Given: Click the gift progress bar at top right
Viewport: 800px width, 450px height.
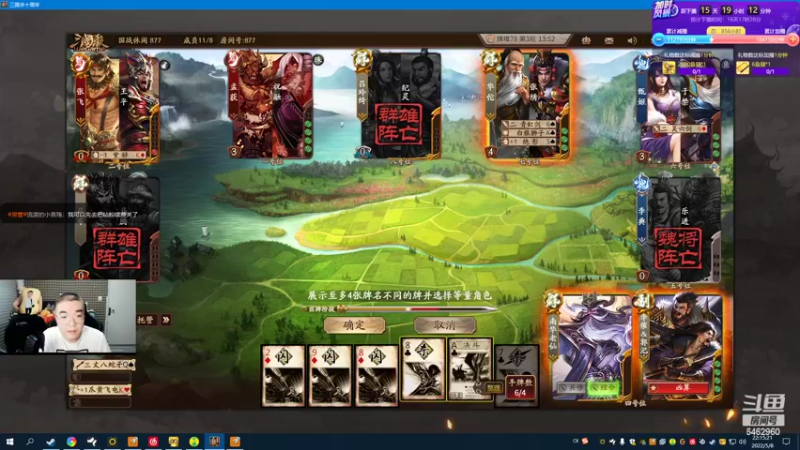Looking at the screenshot, I should (x=727, y=40).
